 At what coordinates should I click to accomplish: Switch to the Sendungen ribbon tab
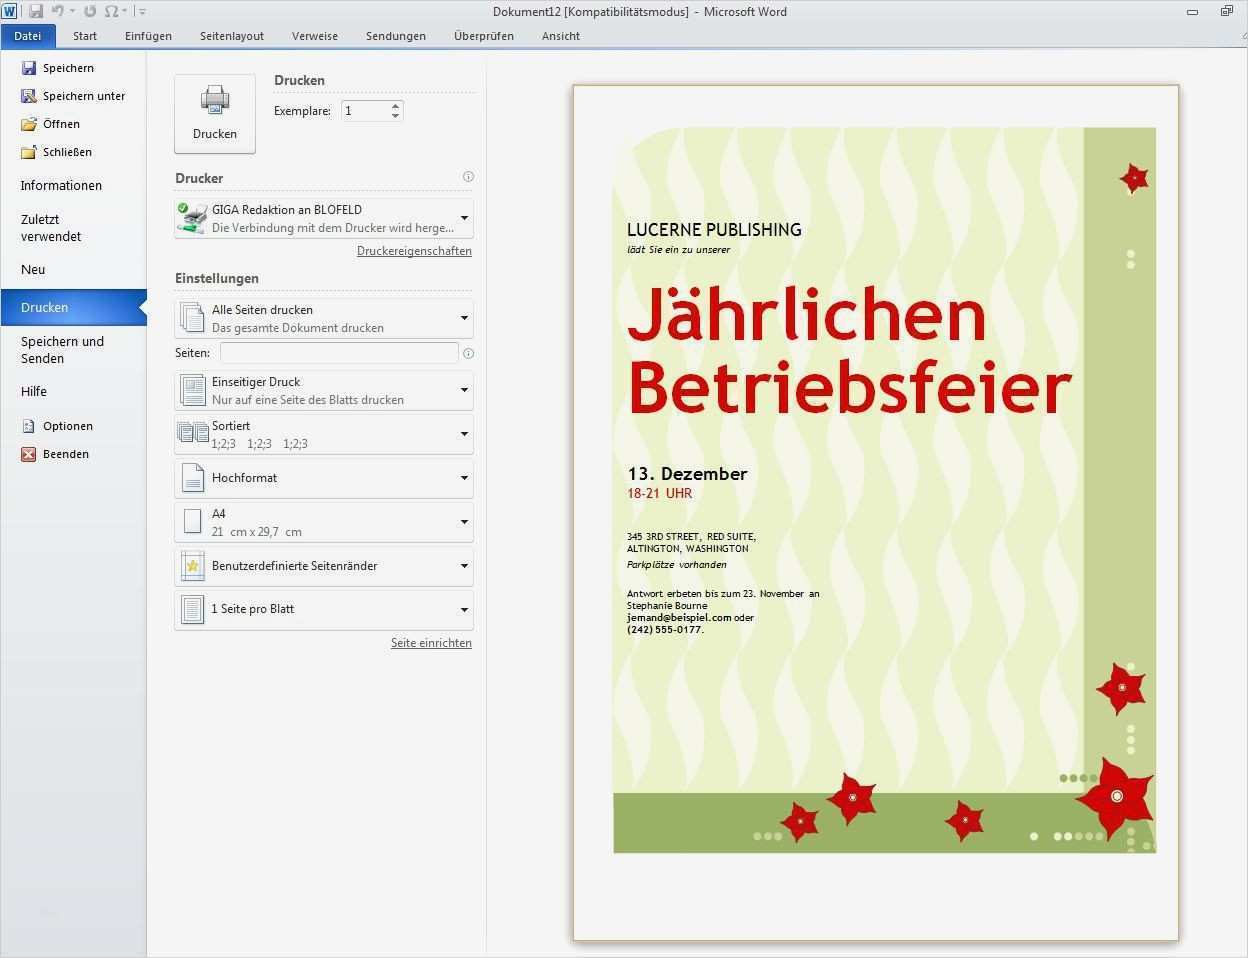point(395,35)
